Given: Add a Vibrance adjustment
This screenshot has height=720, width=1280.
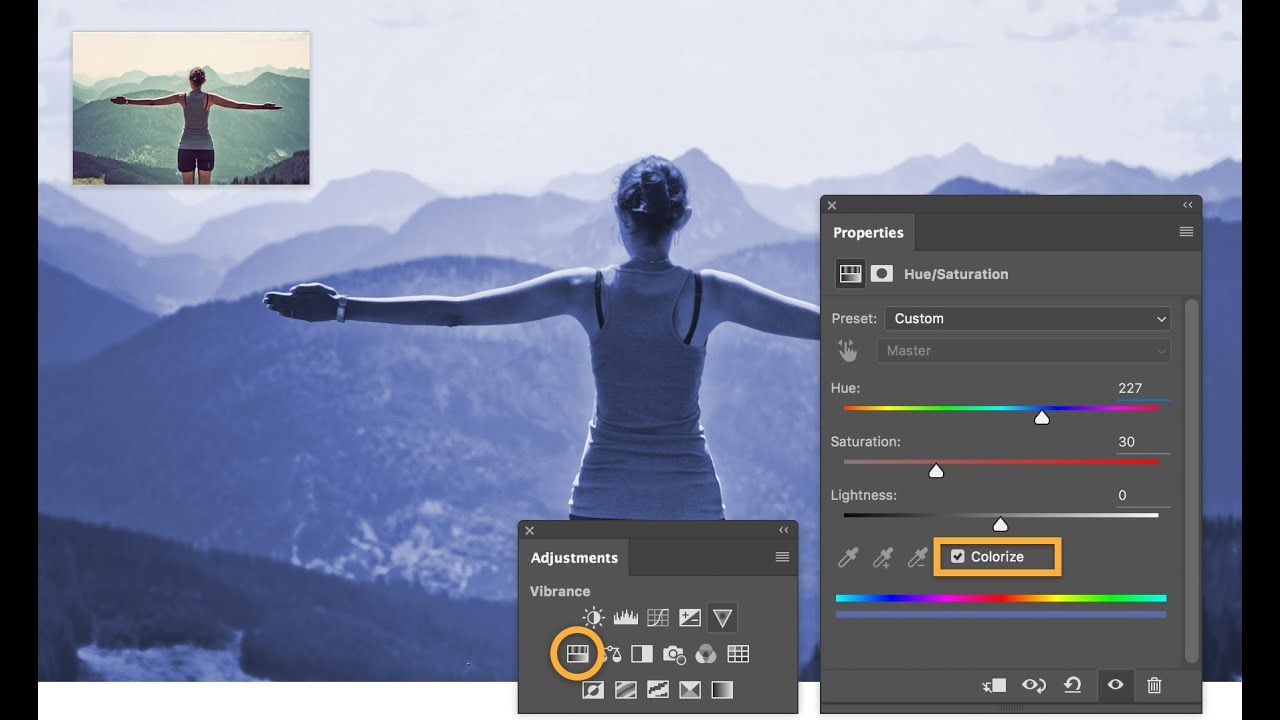Looking at the screenshot, I should [x=722, y=618].
